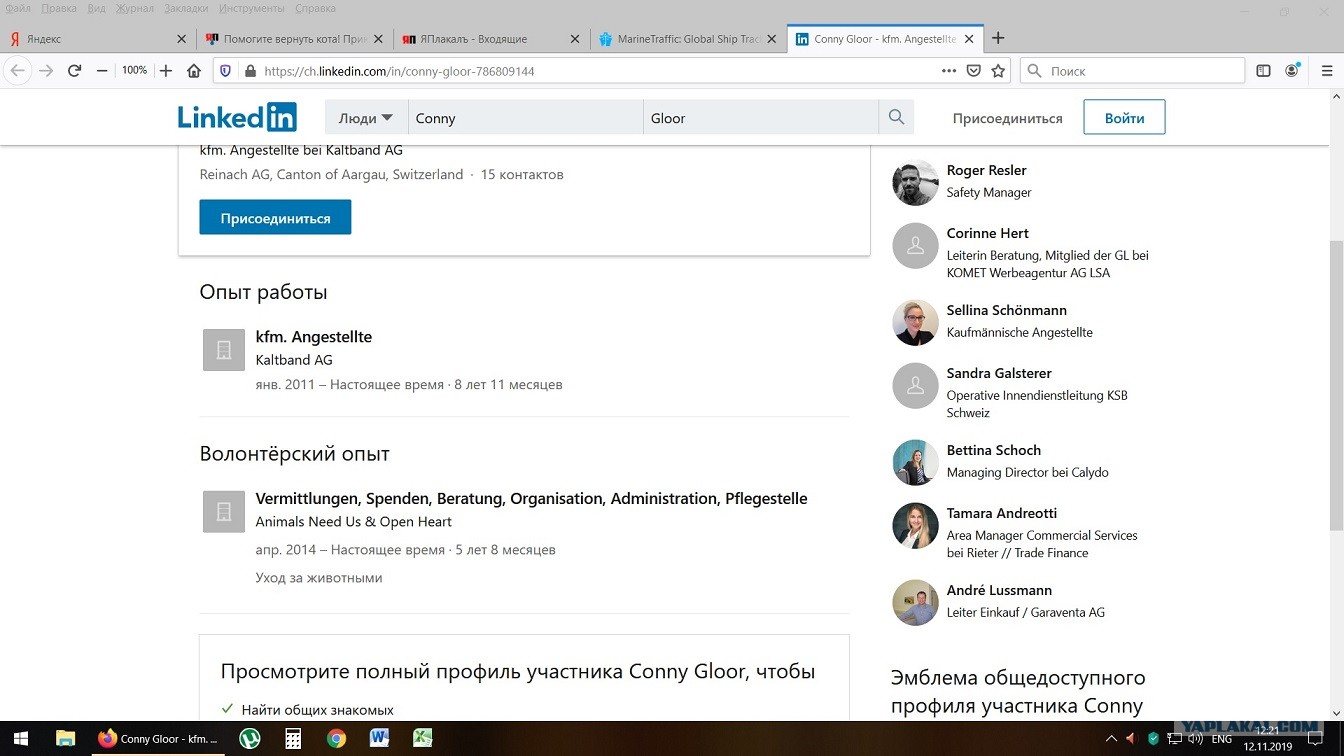This screenshot has width=1344, height=756.
Task: Open Microsoft Excel from taskbar
Action: [423, 739]
